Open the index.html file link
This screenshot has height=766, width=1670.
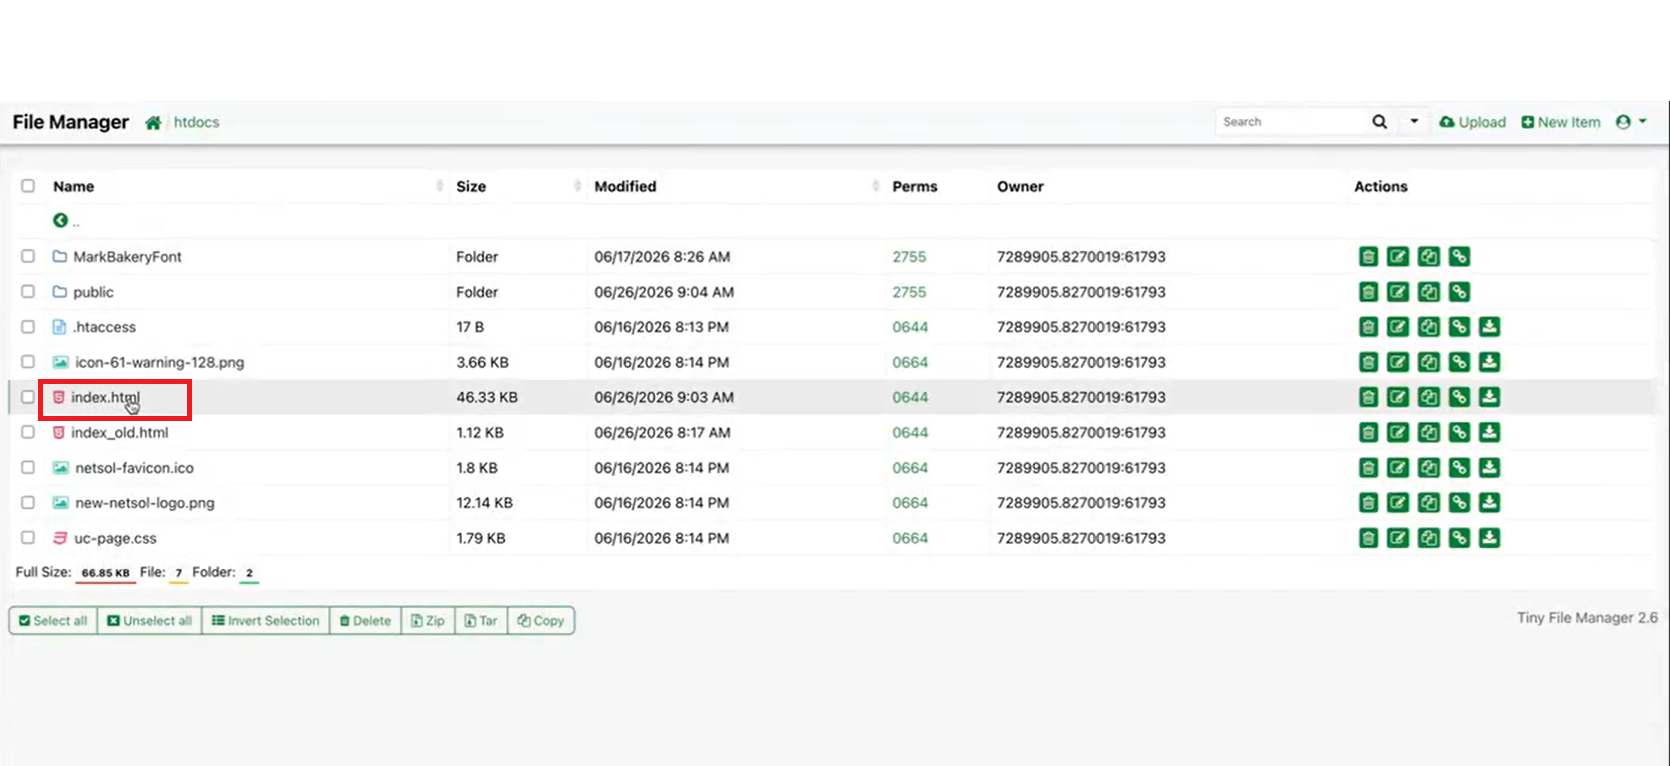tap(105, 397)
